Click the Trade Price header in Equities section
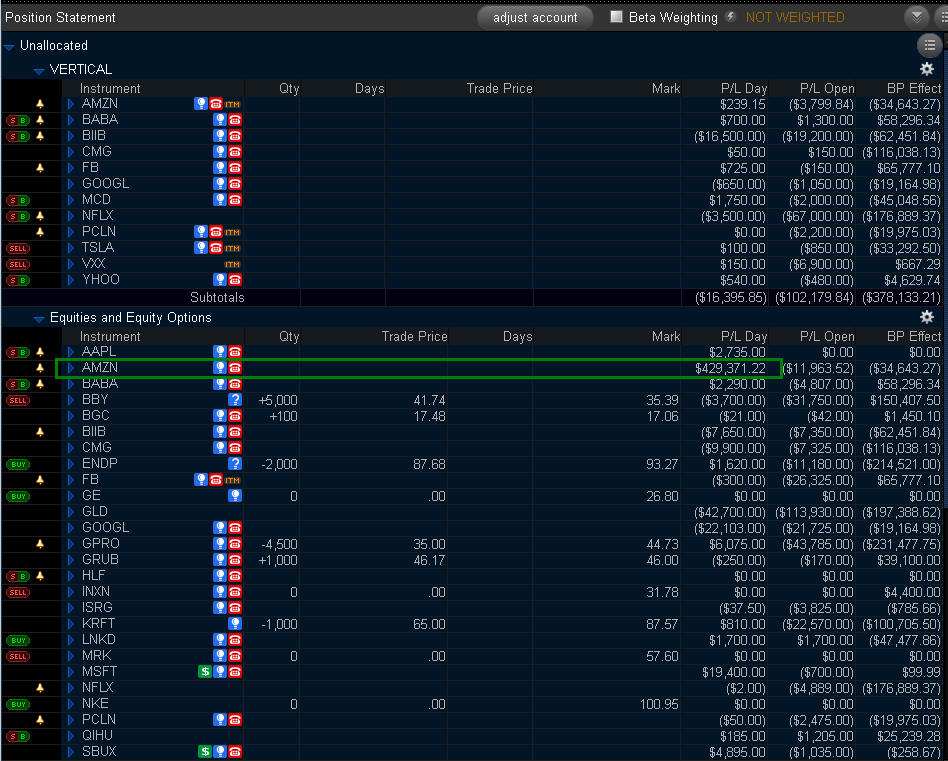 [414, 336]
